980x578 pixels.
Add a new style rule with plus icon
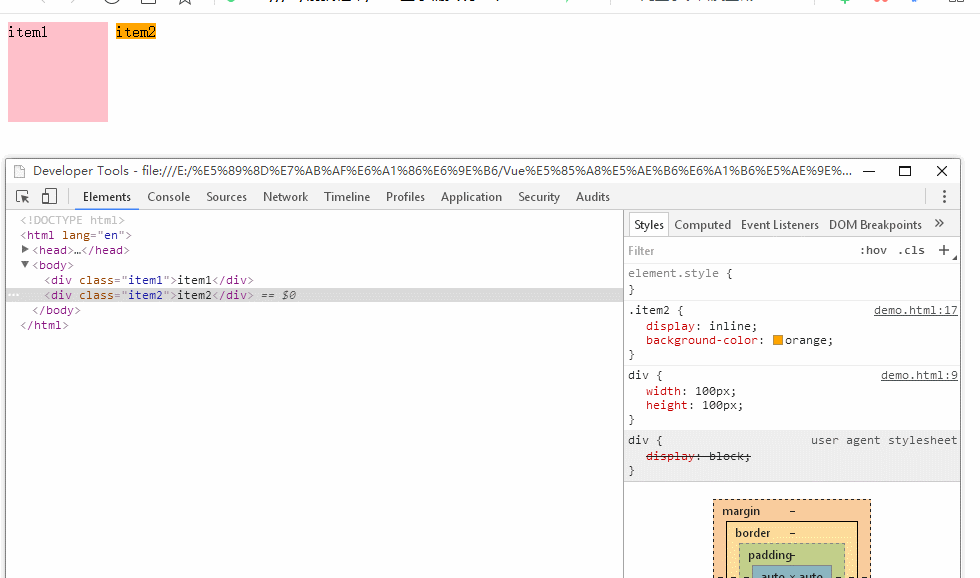click(944, 250)
